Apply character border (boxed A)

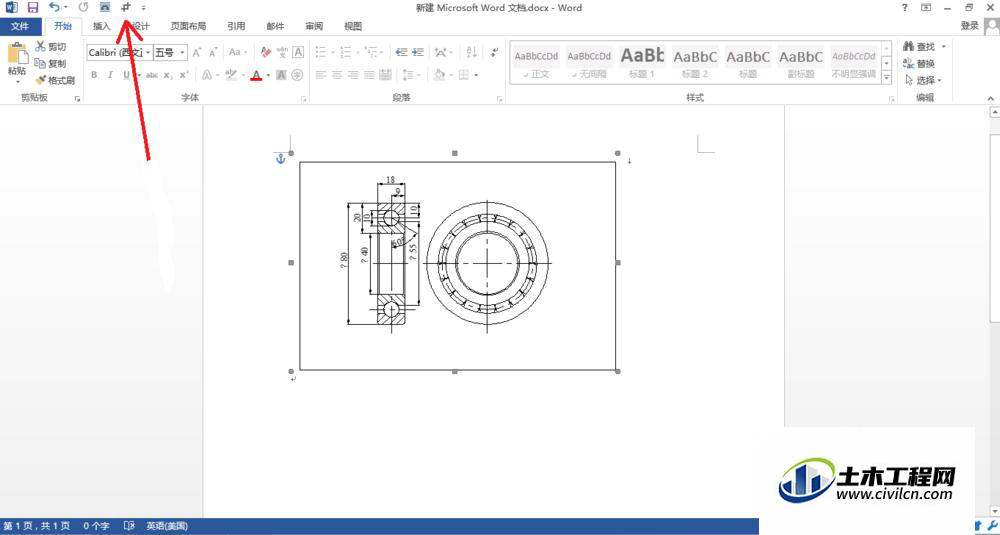click(298, 52)
